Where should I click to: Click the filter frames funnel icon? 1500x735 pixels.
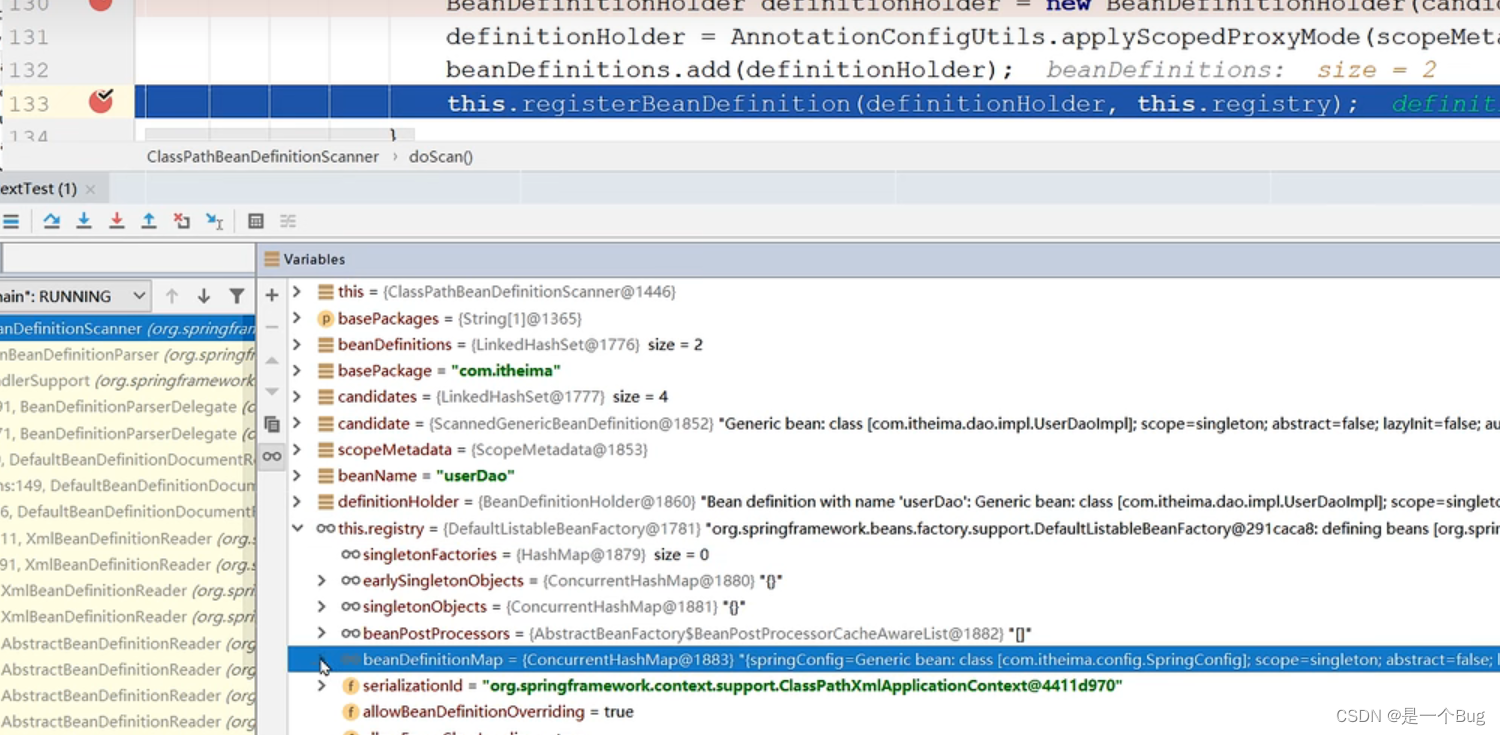237,296
